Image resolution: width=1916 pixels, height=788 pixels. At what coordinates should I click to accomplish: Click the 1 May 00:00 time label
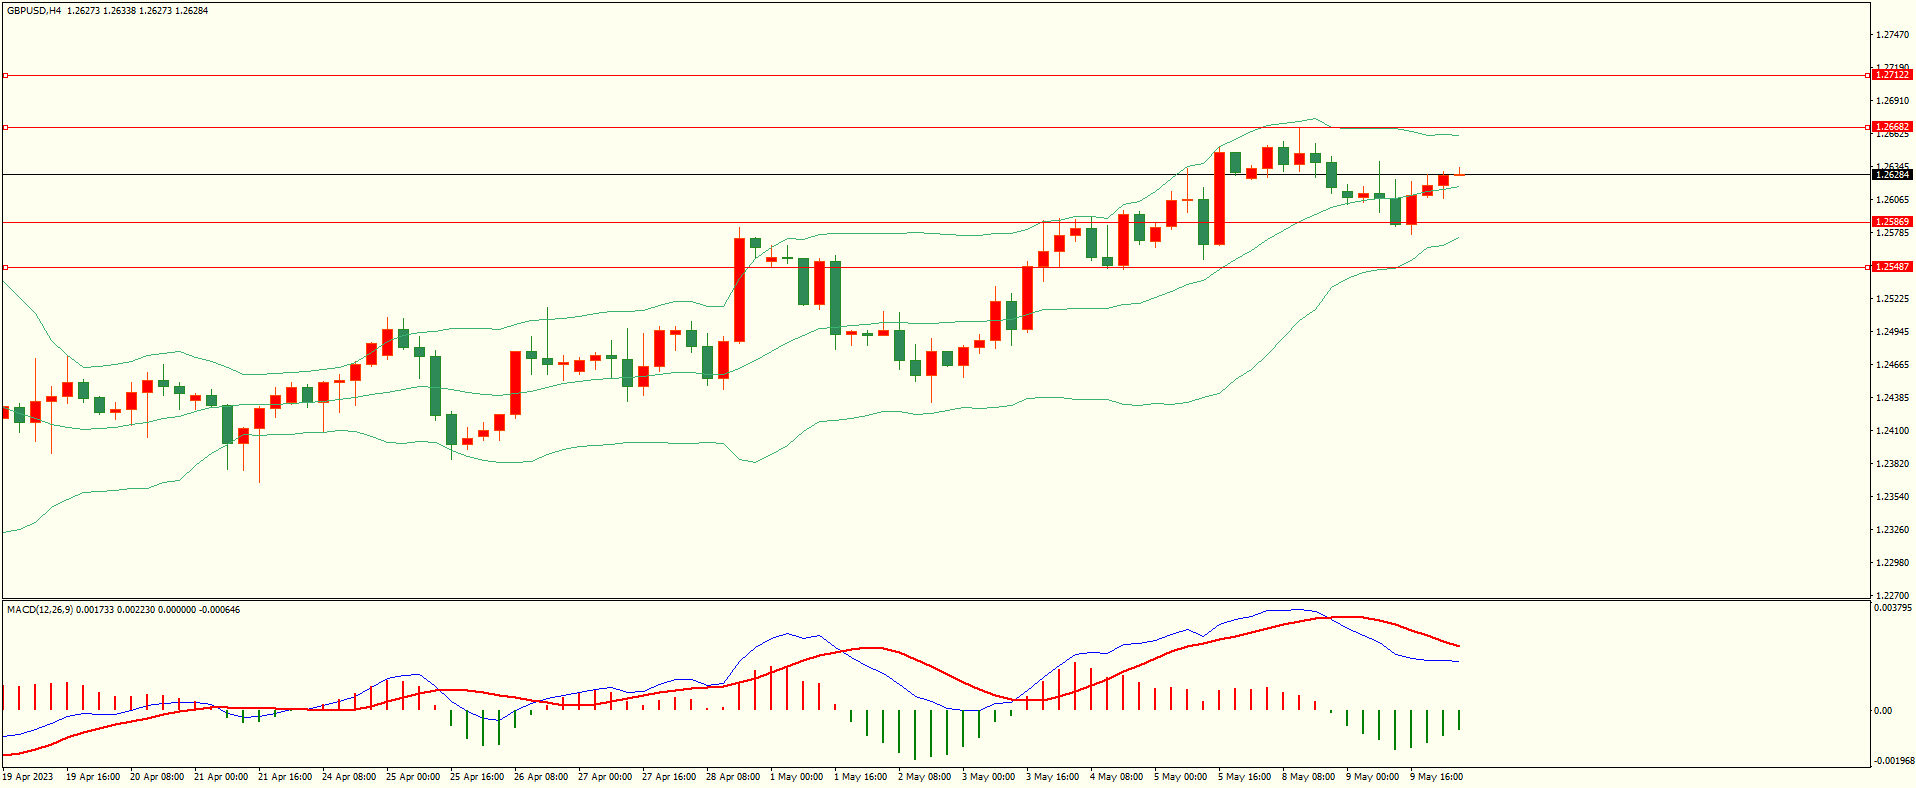click(x=797, y=777)
